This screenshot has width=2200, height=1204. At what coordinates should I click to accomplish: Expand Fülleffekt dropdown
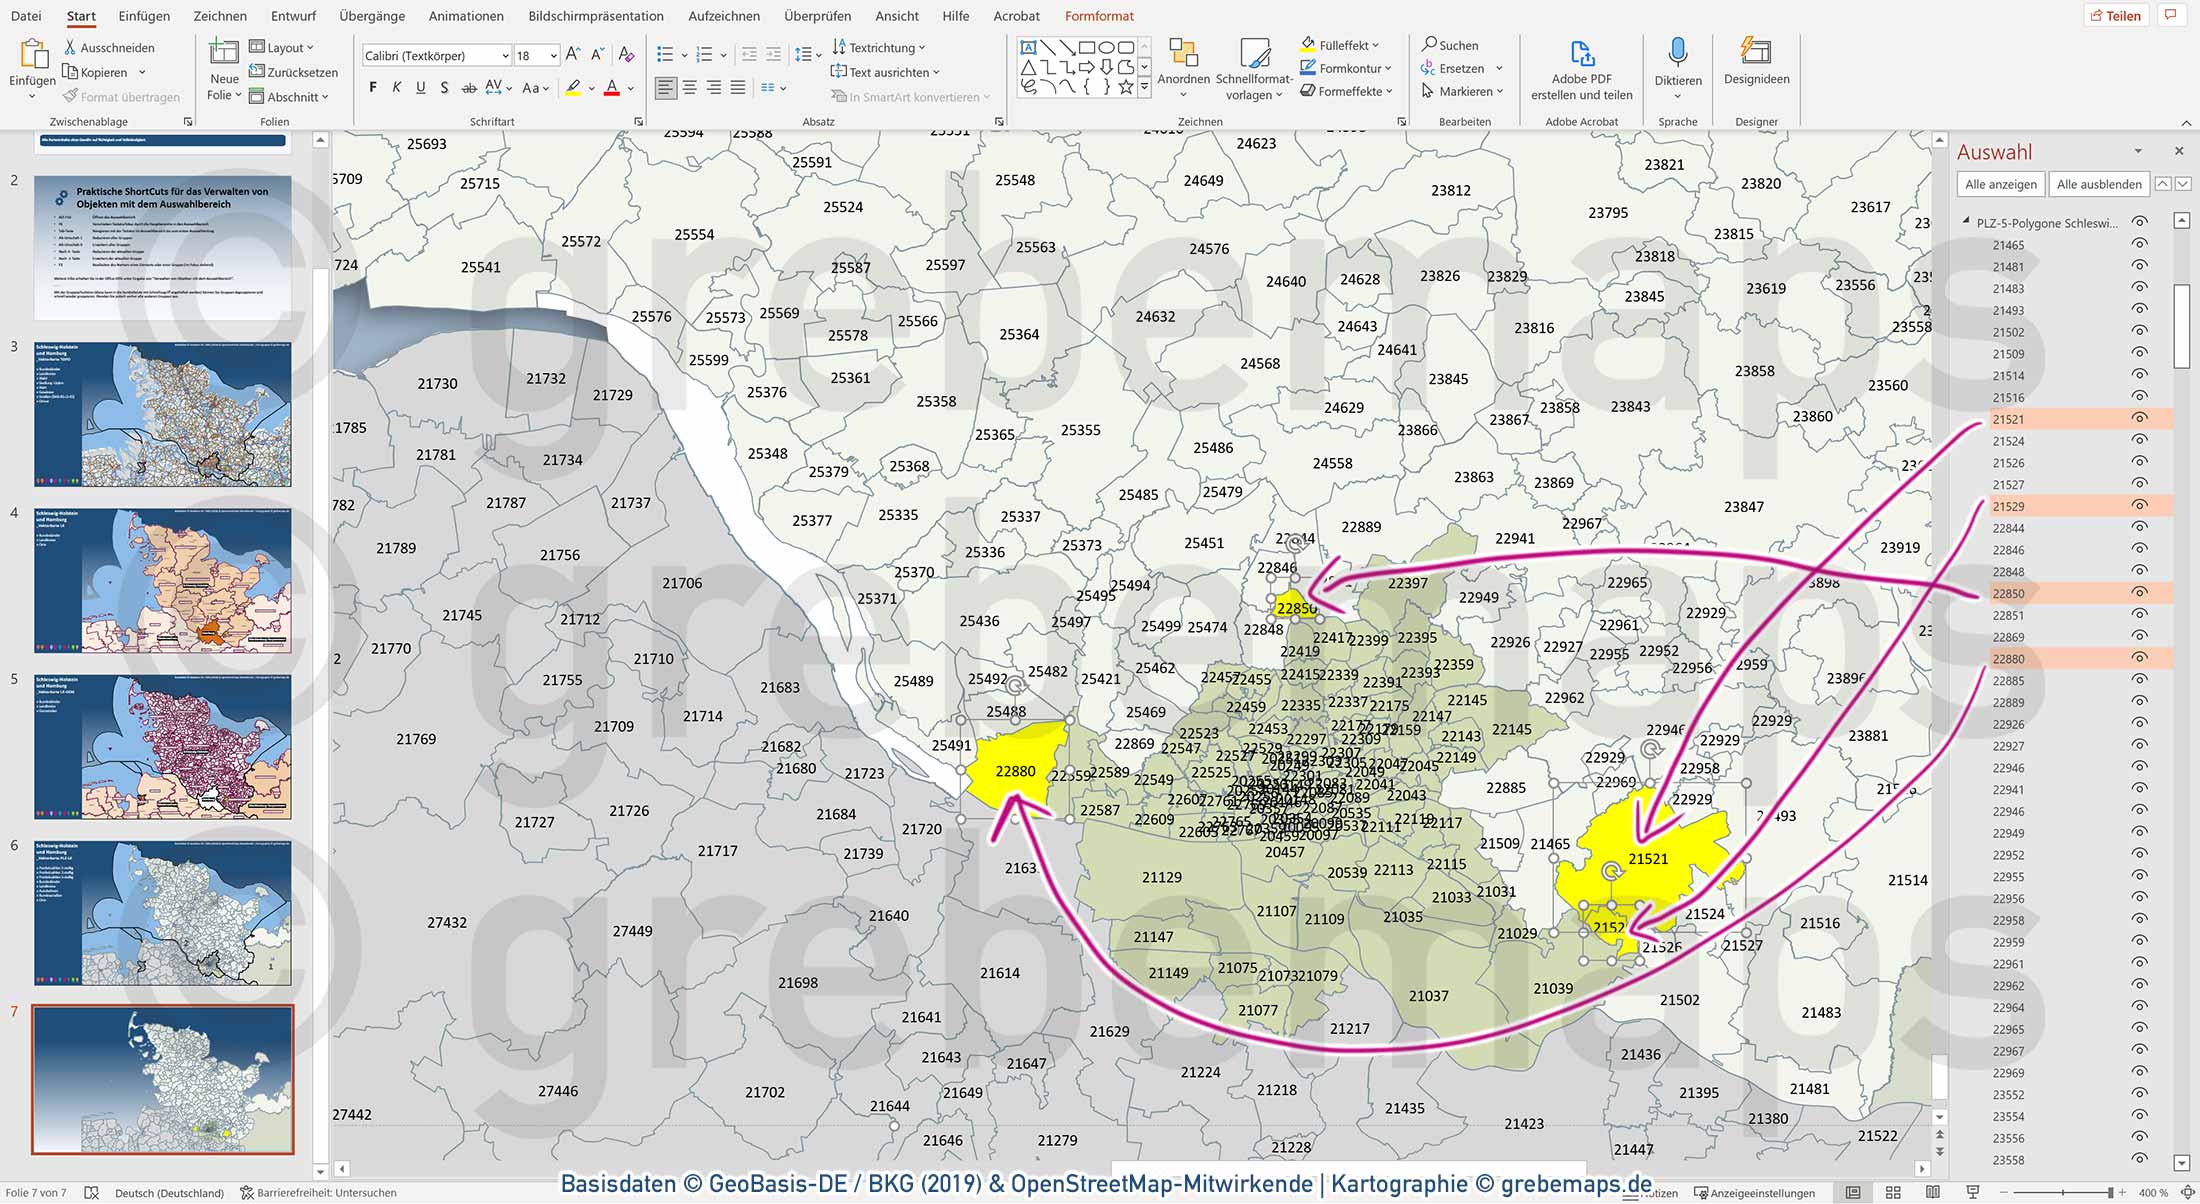(1339, 45)
